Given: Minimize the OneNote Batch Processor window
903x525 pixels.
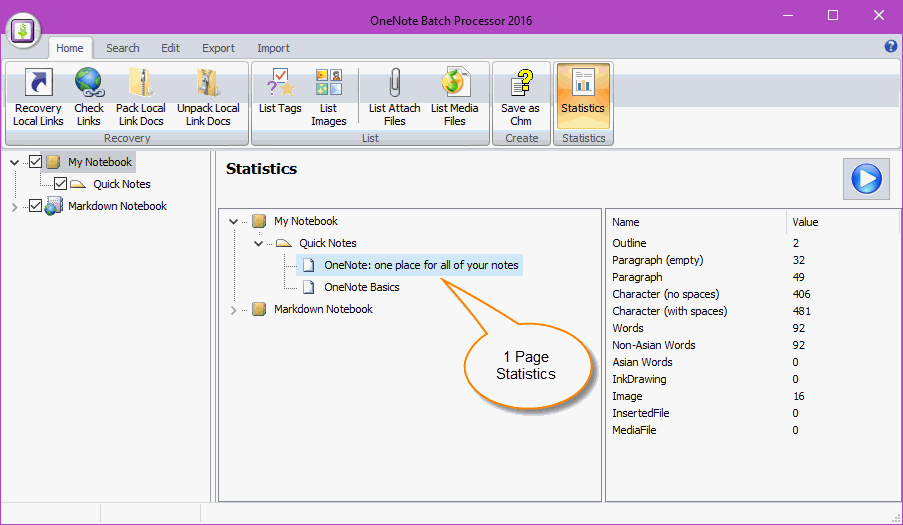Looking at the screenshot, I should click(788, 15).
